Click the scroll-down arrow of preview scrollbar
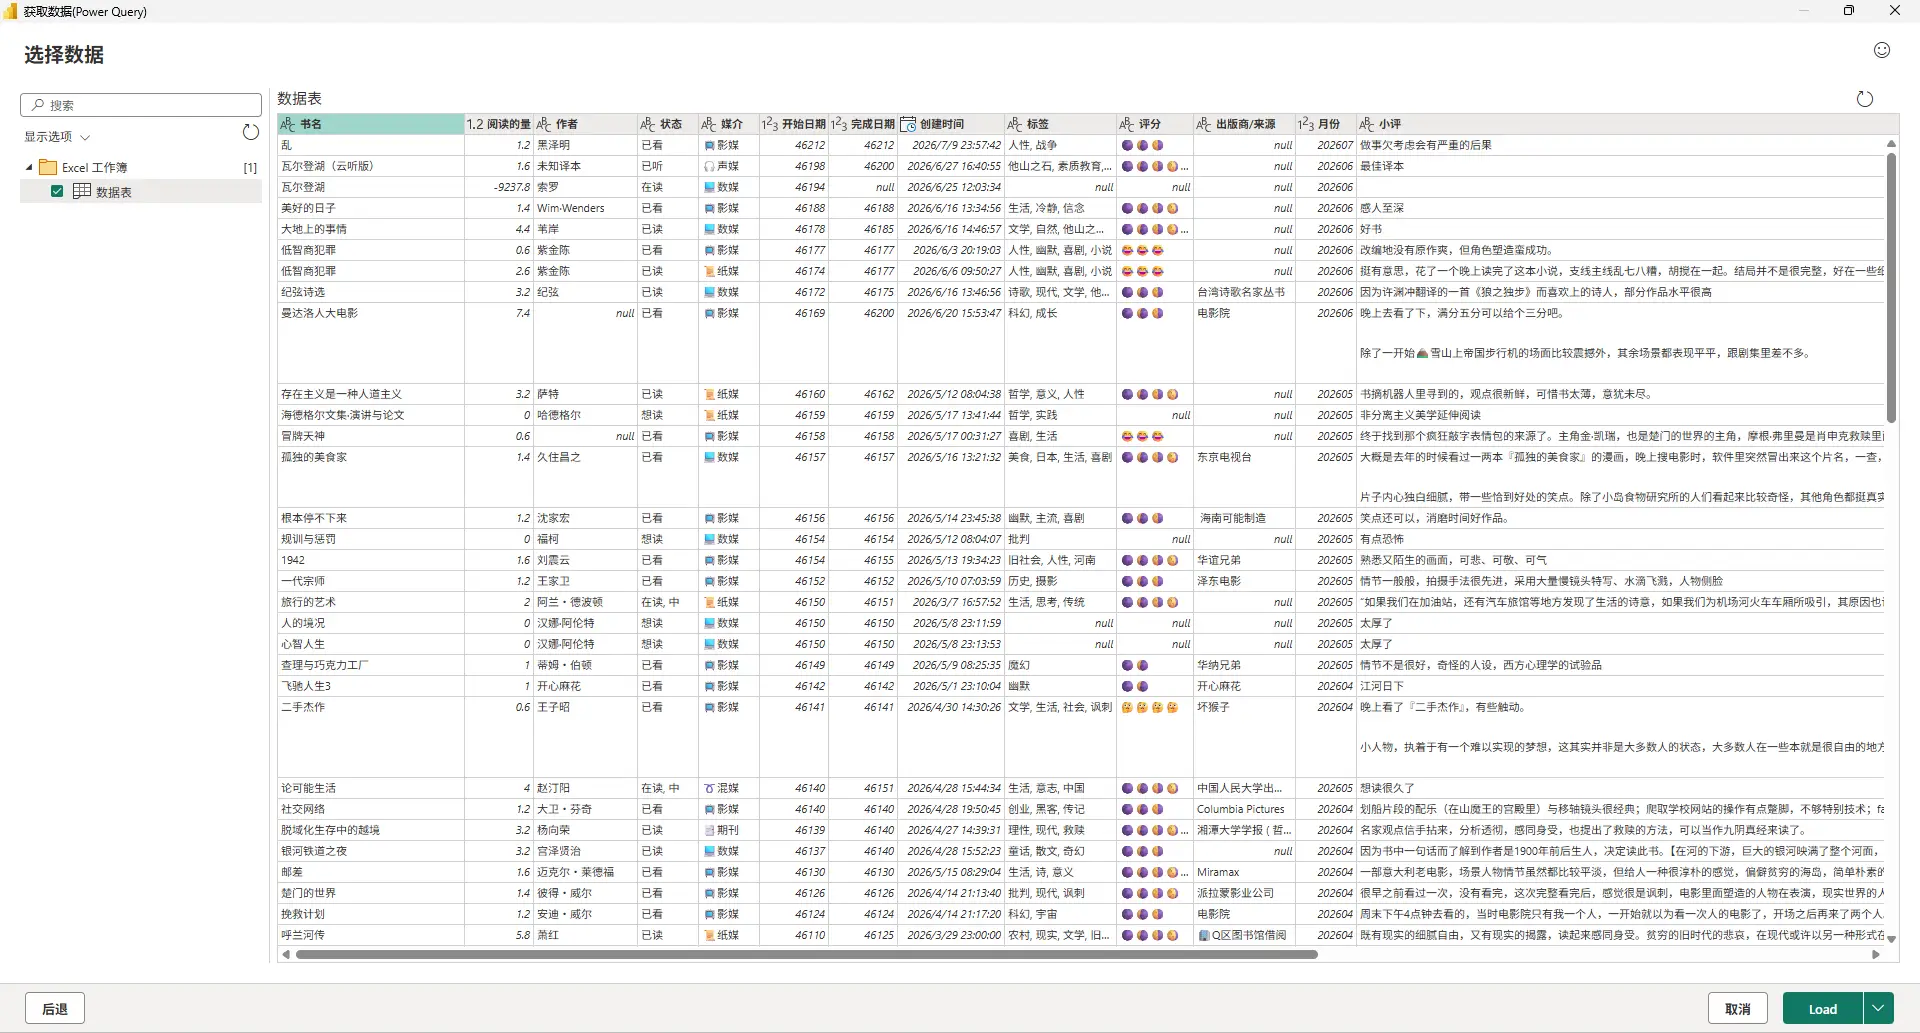Image resolution: width=1920 pixels, height=1033 pixels. click(x=1890, y=938)
